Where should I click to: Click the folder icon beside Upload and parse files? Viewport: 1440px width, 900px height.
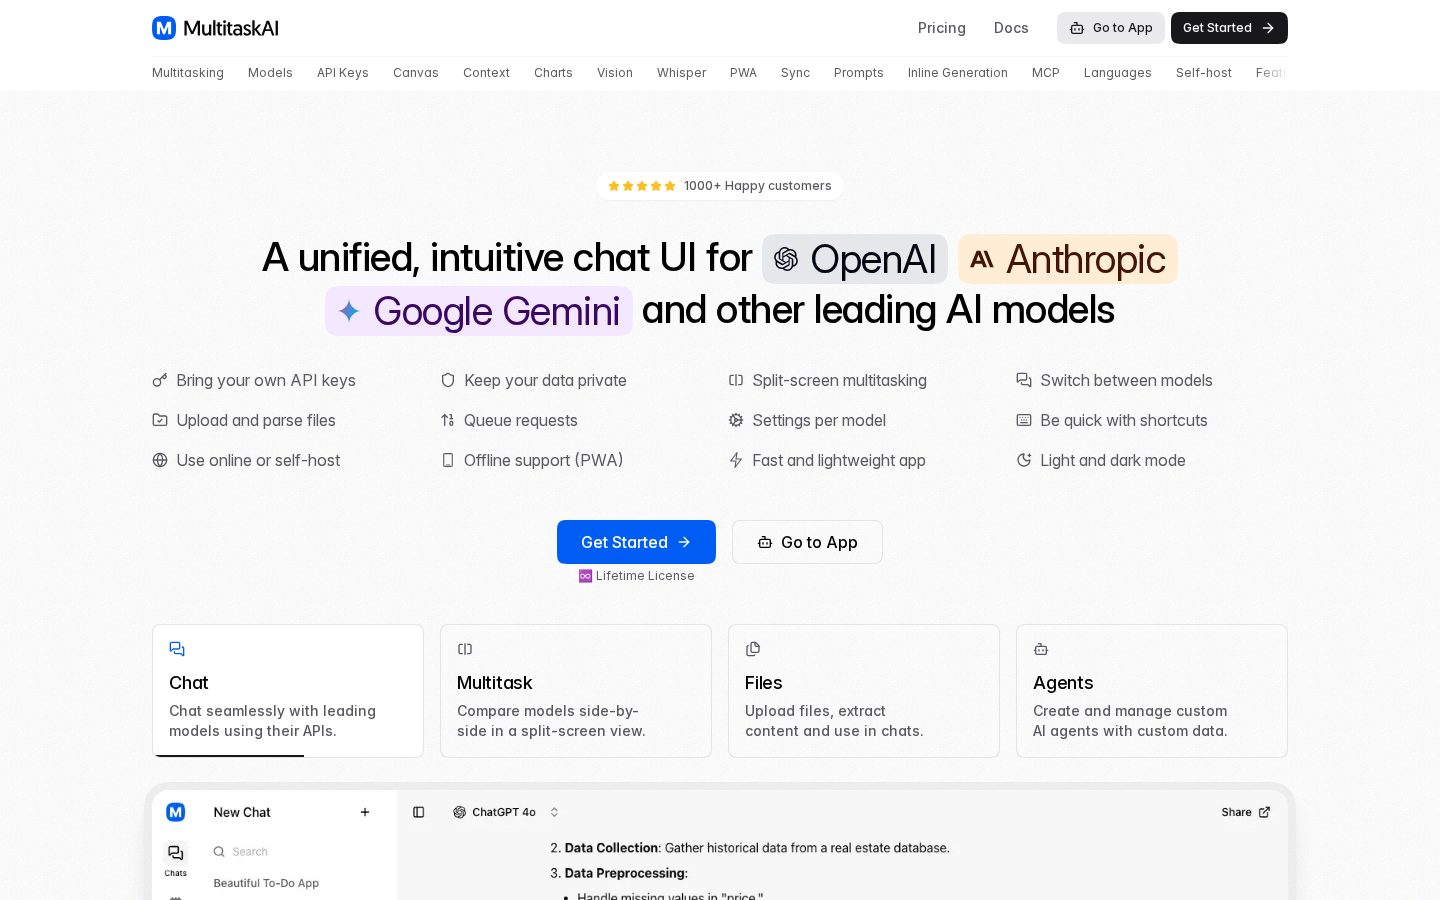pos(160,420)
